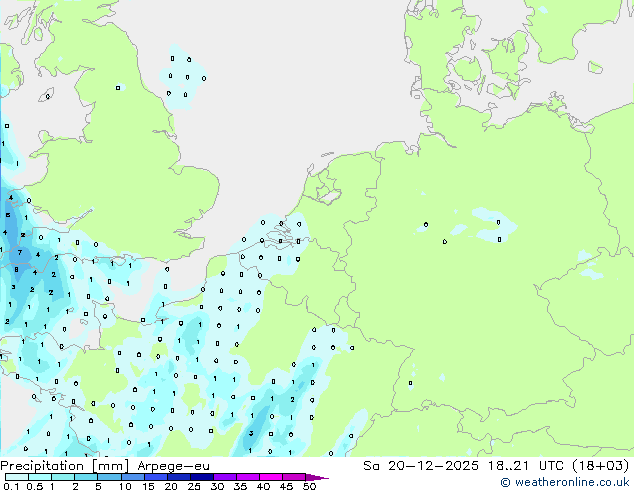
Task: Click the '35' legend scale label
Action: [240, 486]
